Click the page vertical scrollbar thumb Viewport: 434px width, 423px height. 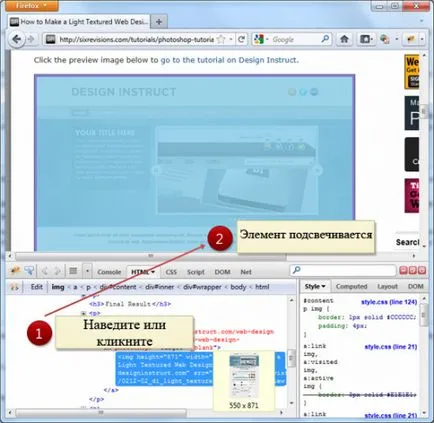pyautogui.click(x=424, y=111)
